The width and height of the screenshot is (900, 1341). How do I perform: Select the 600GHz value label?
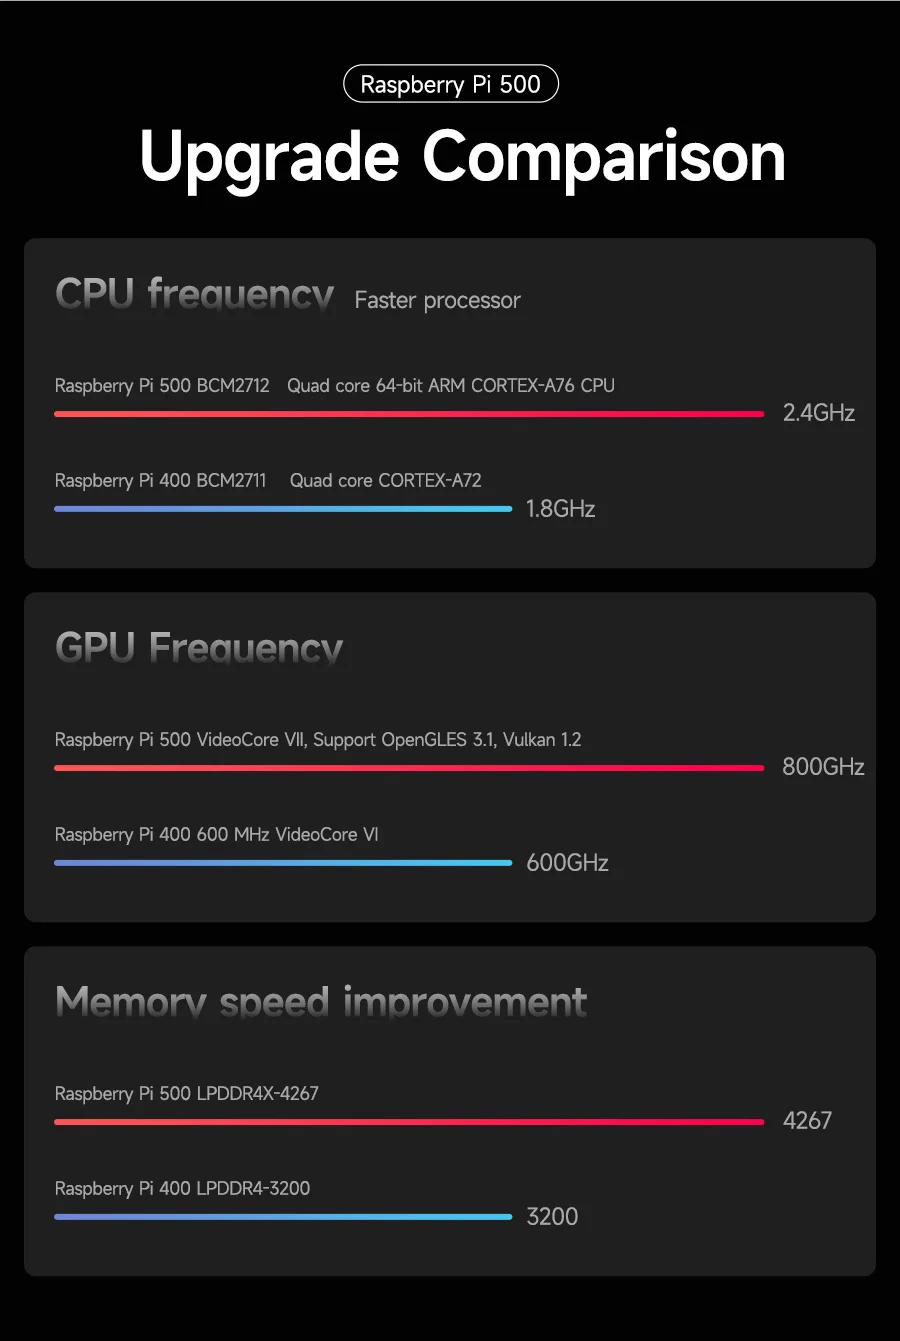(x=568, y=863)
